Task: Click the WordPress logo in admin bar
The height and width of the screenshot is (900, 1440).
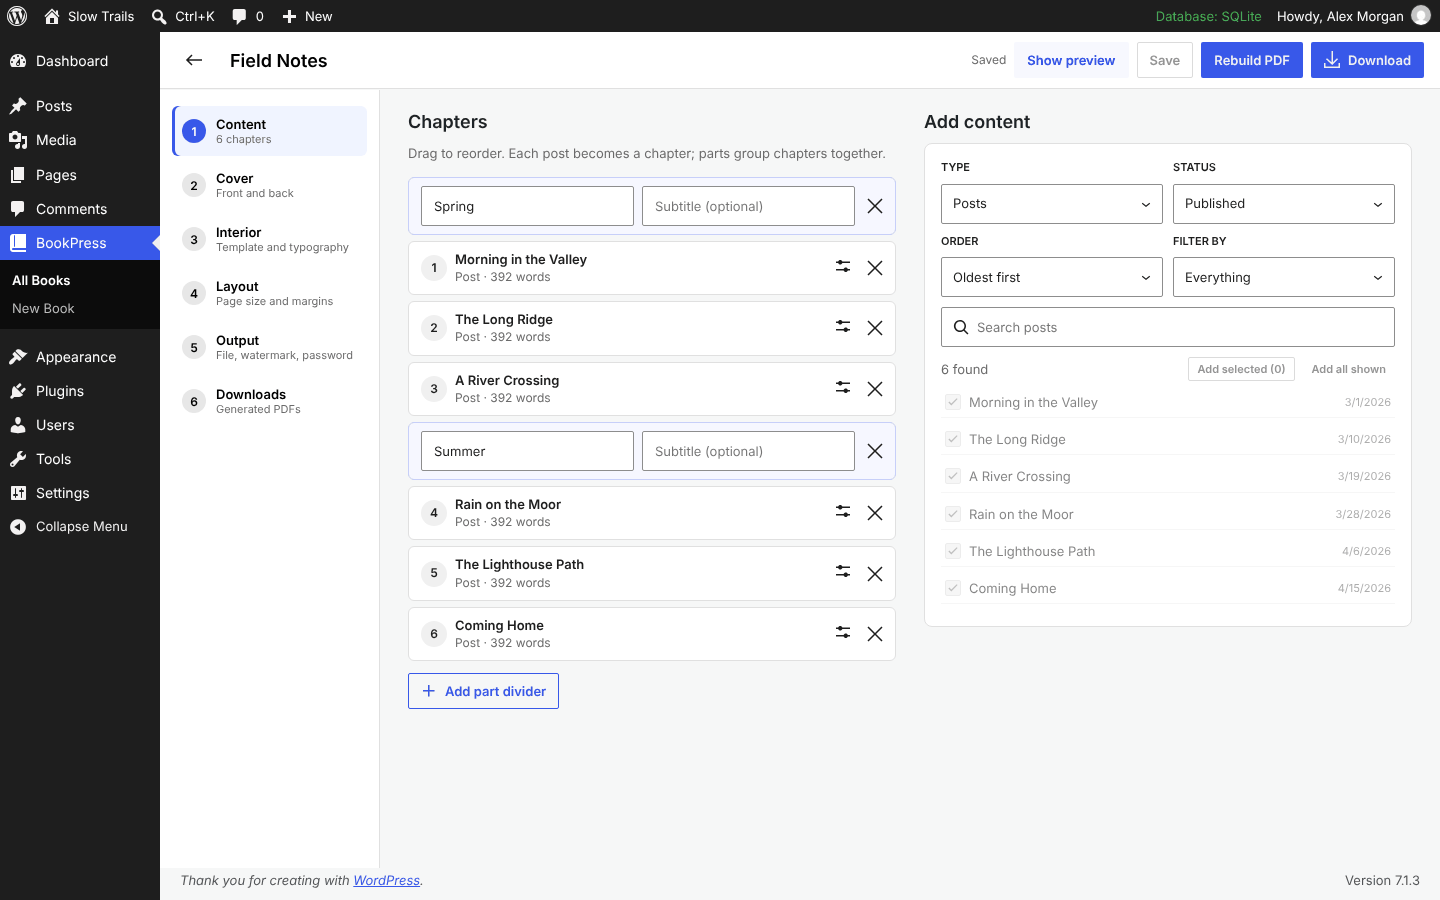Action: coord(17,16)
